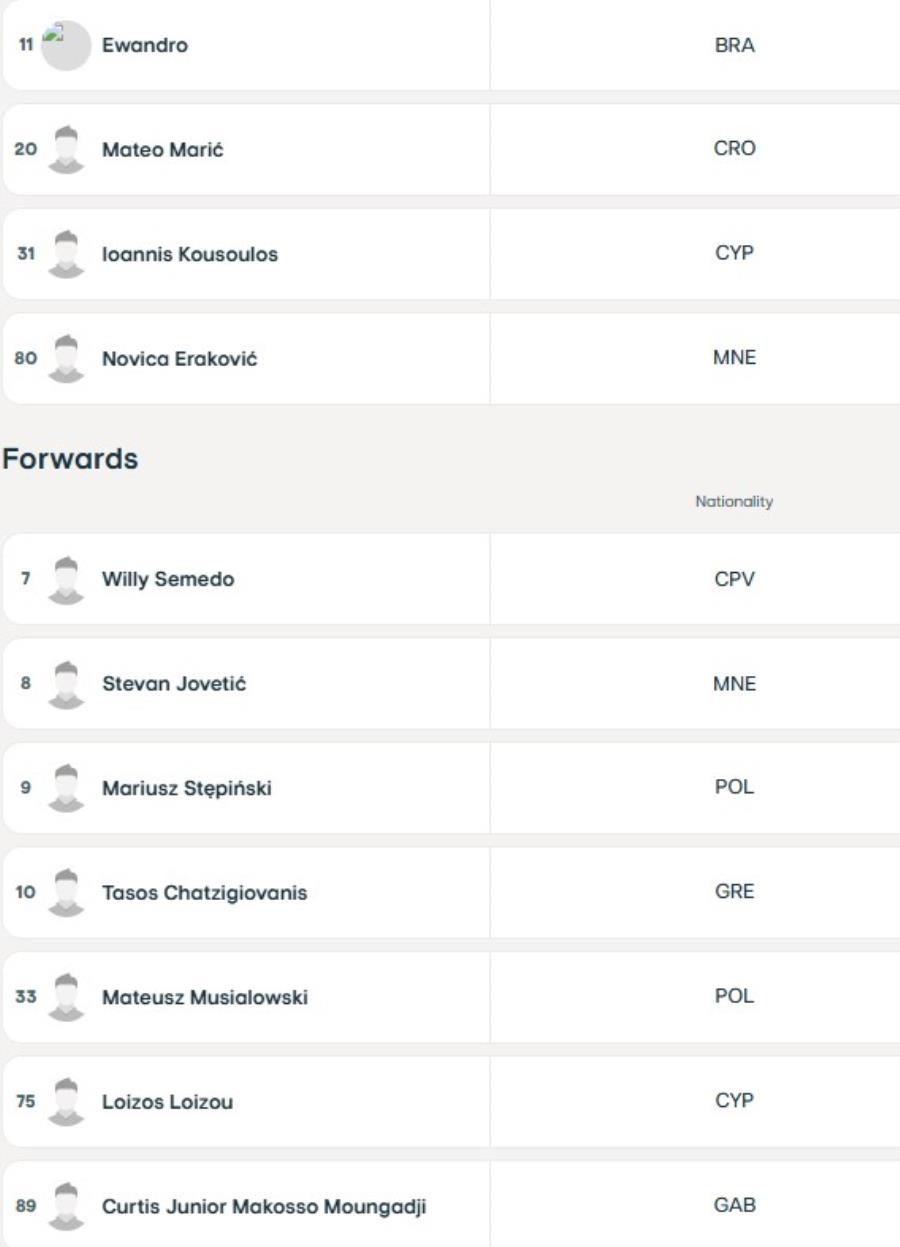Click the Forwards section heading
900x1247 pixels.
point(69,459)
